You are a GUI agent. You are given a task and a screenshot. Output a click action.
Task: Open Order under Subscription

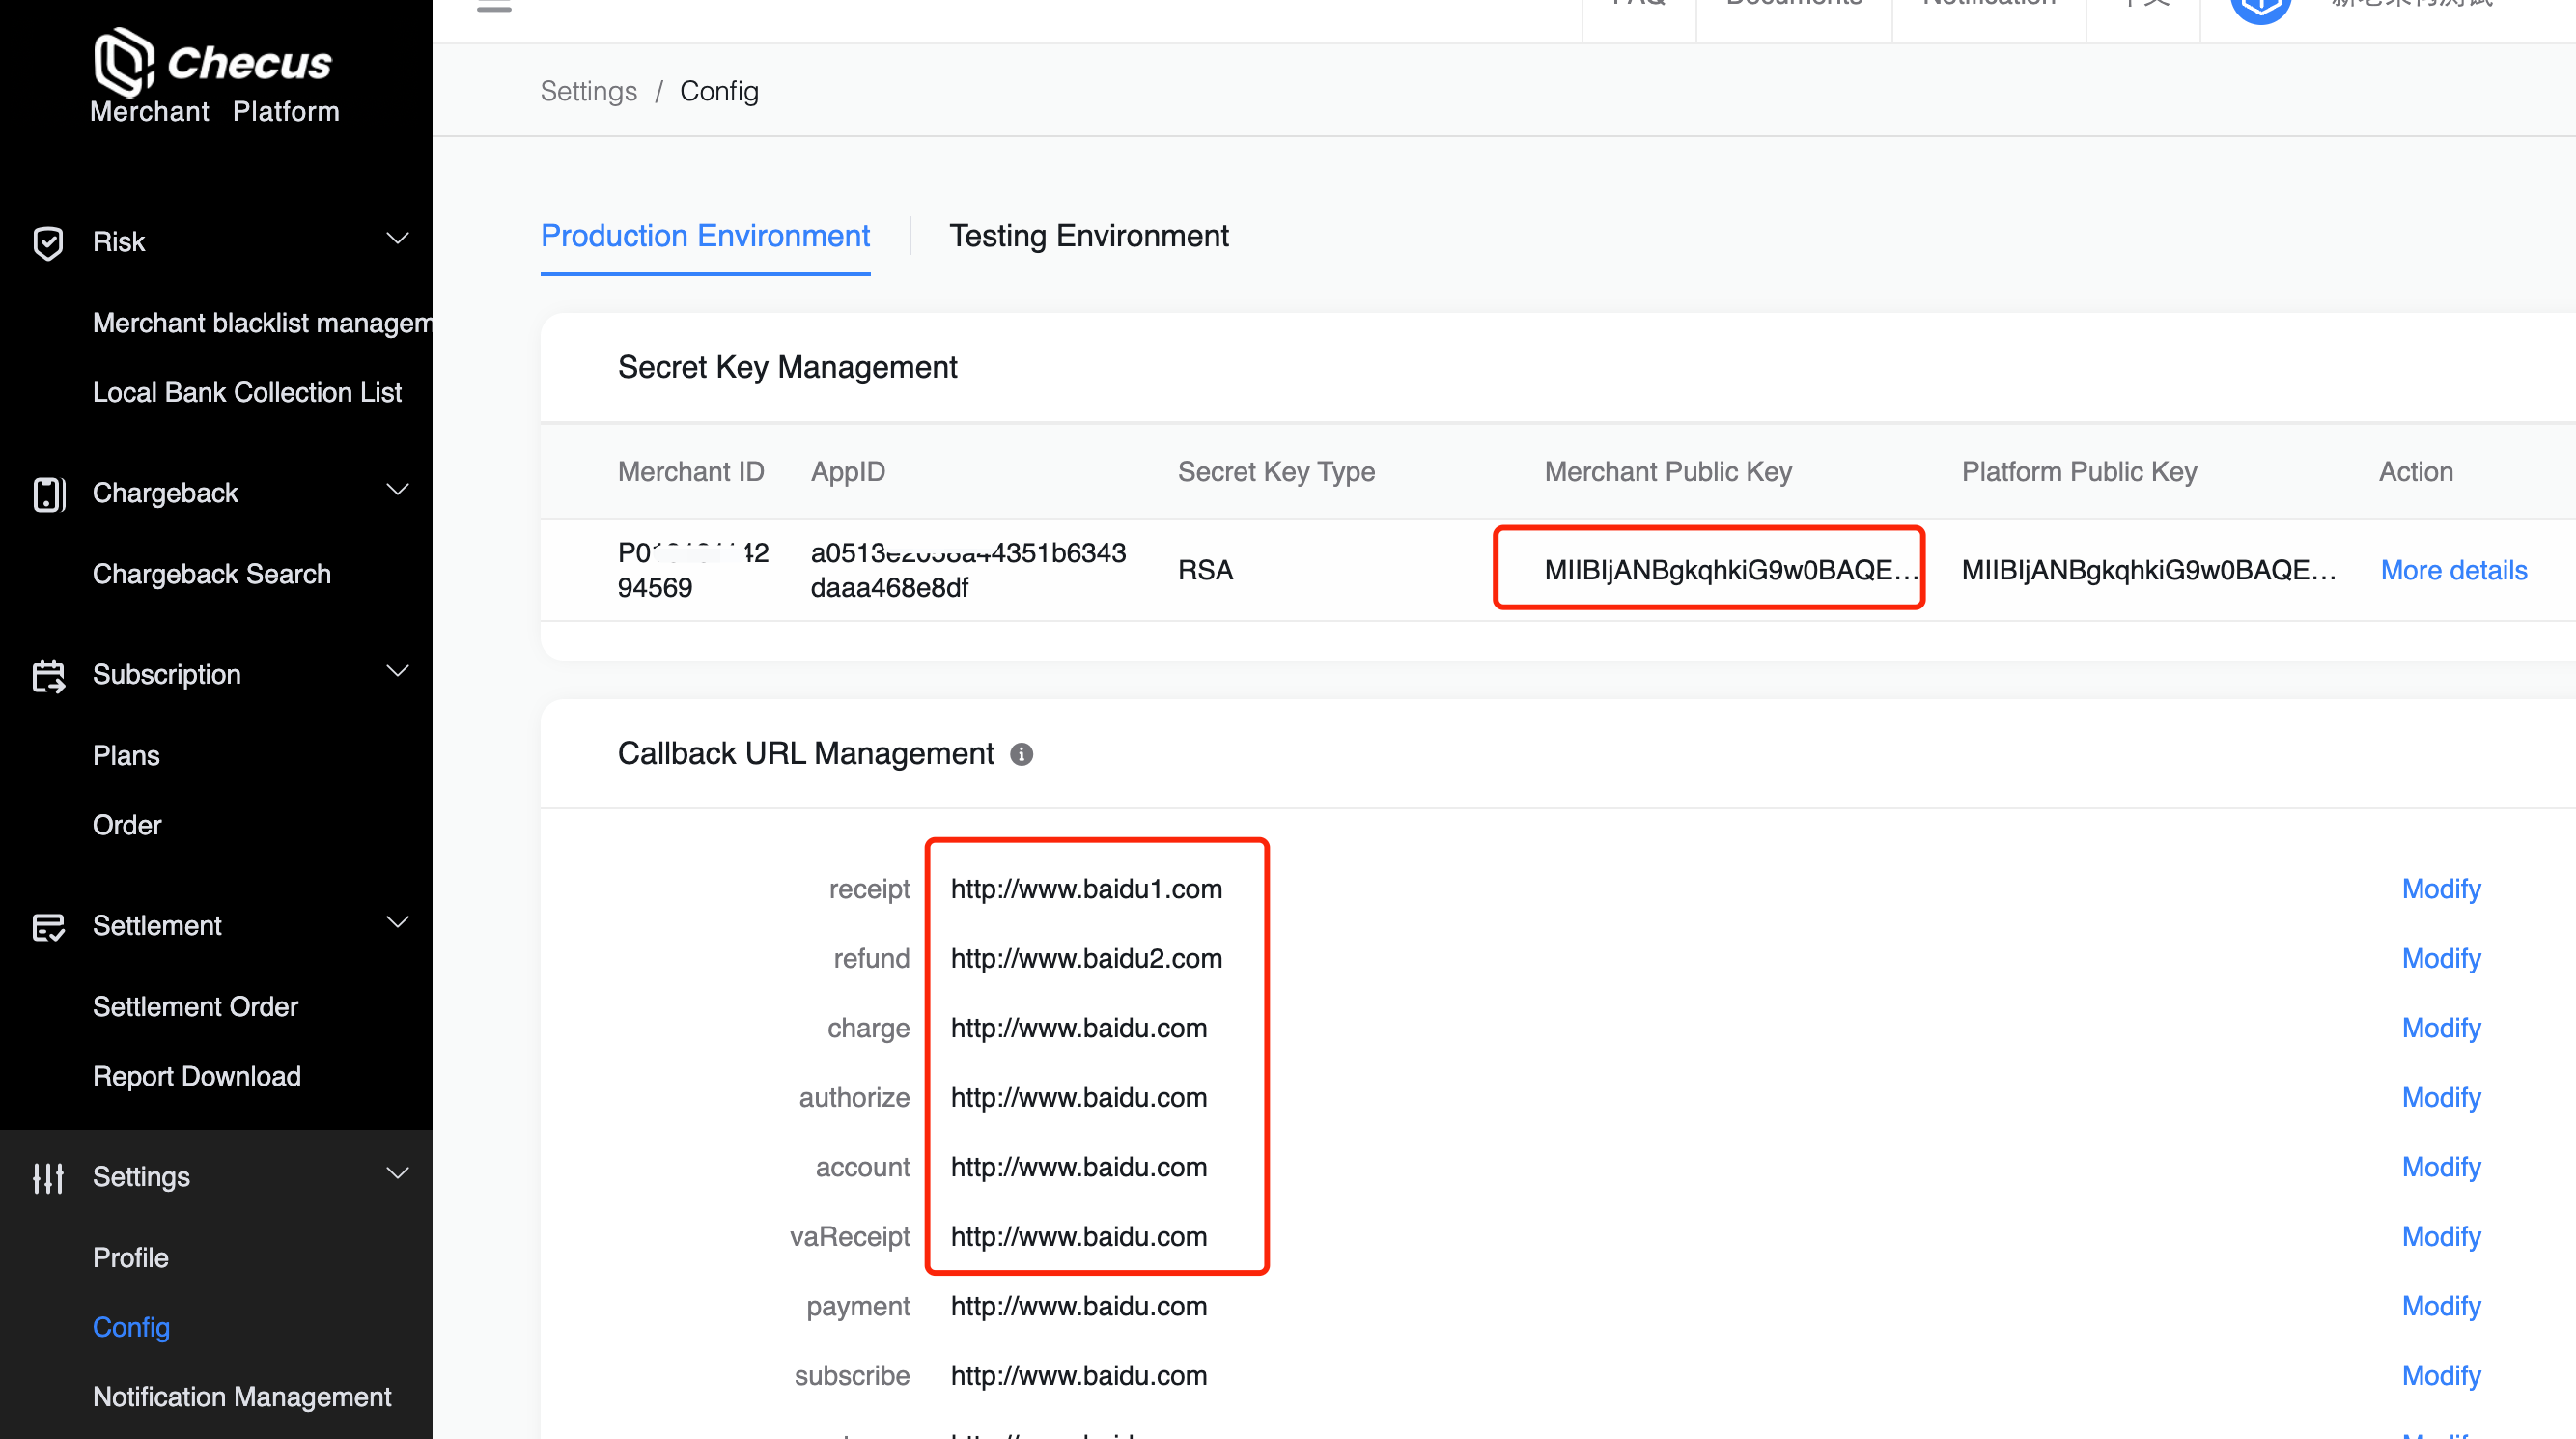[127, 825]
